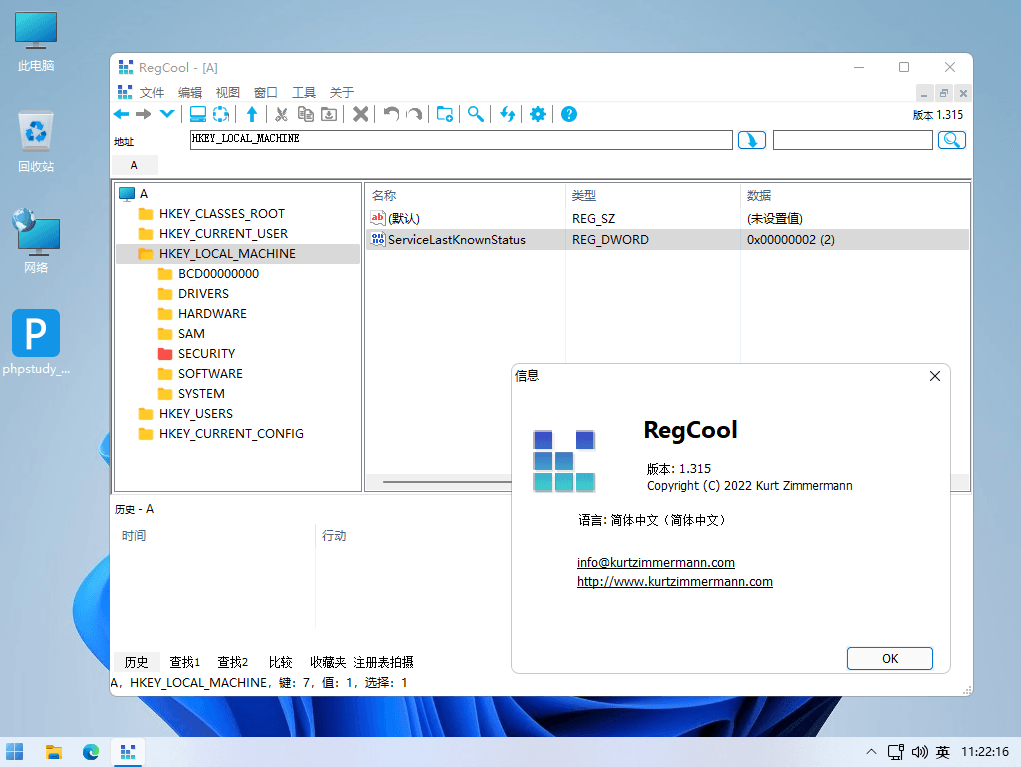Select the DRIVERS key
This screenshot has width=1021, height=767.
click(203, 294)
